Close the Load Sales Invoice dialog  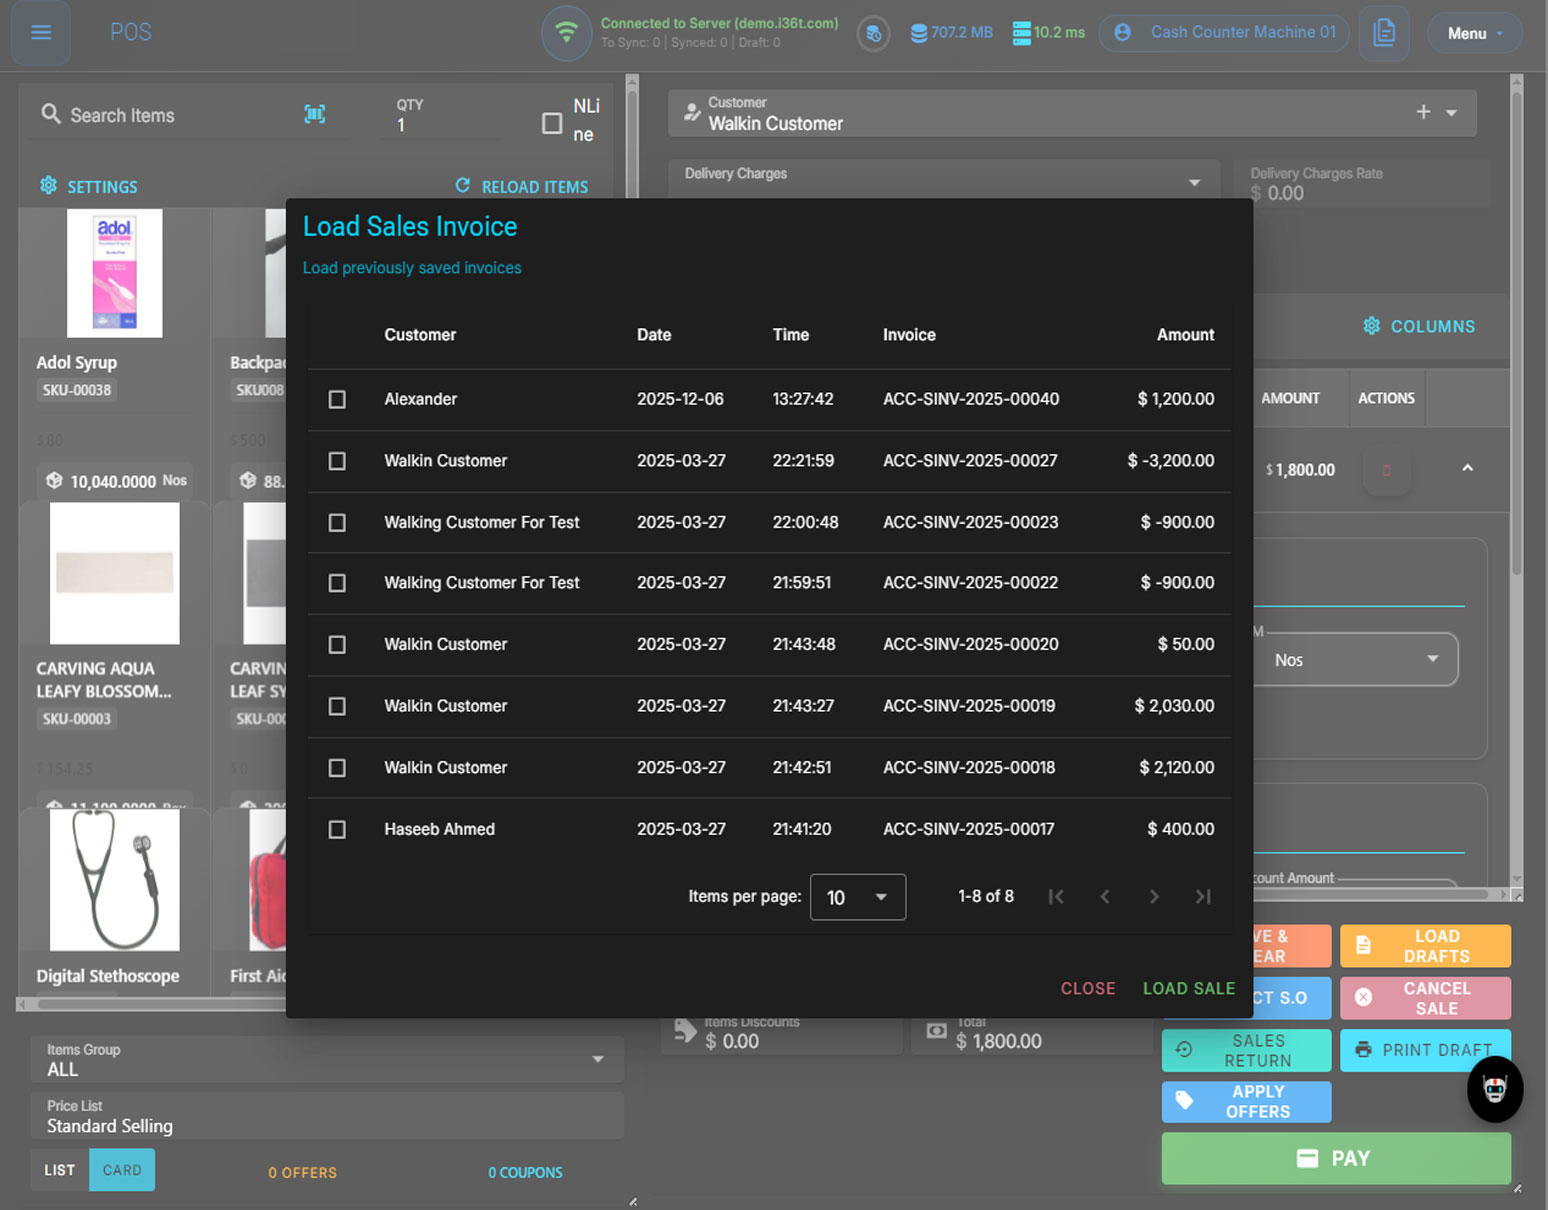click(x=1087, y=988)
